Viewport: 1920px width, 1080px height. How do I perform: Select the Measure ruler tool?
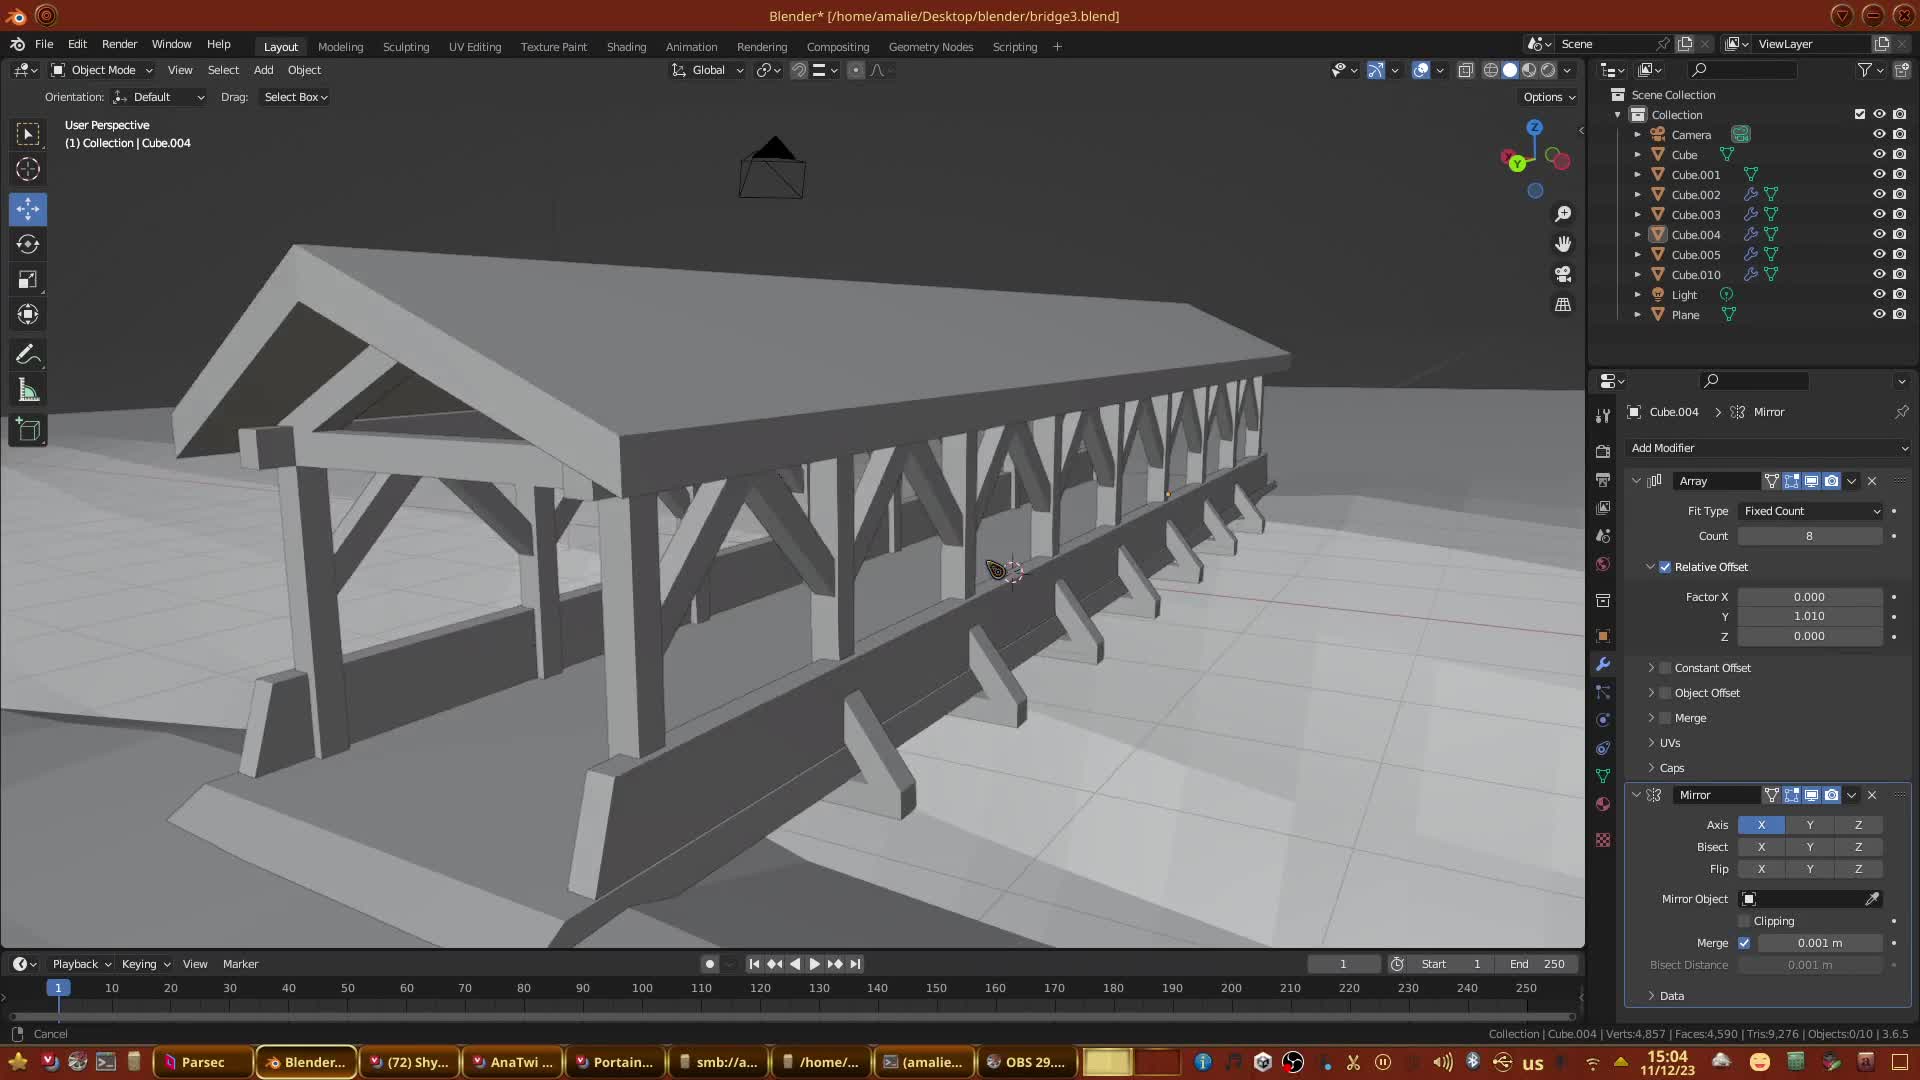(28, 391)
